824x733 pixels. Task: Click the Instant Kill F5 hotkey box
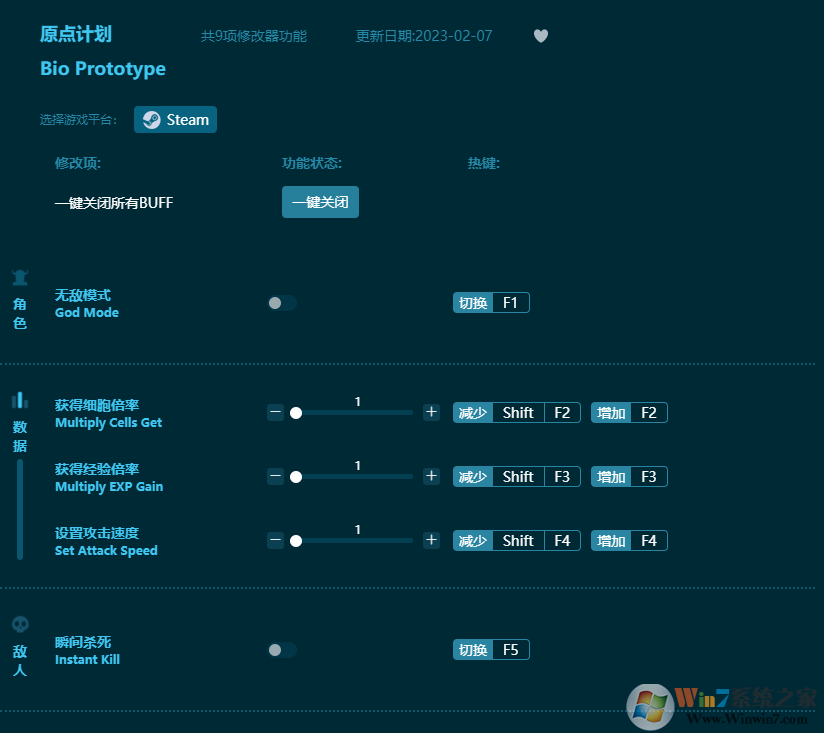[510, 650]
